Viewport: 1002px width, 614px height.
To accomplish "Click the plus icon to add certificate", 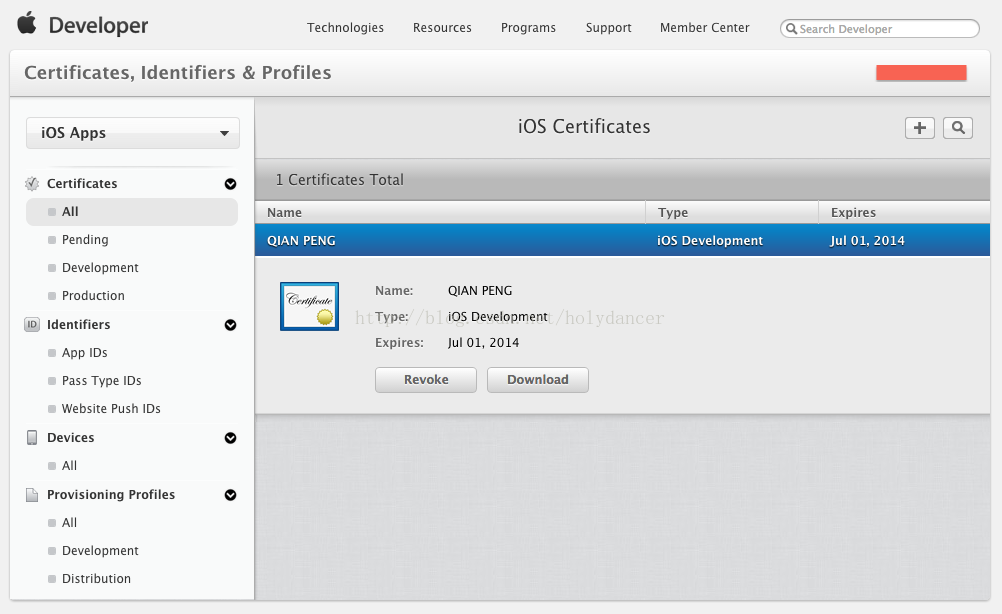I will click(919, 127).
